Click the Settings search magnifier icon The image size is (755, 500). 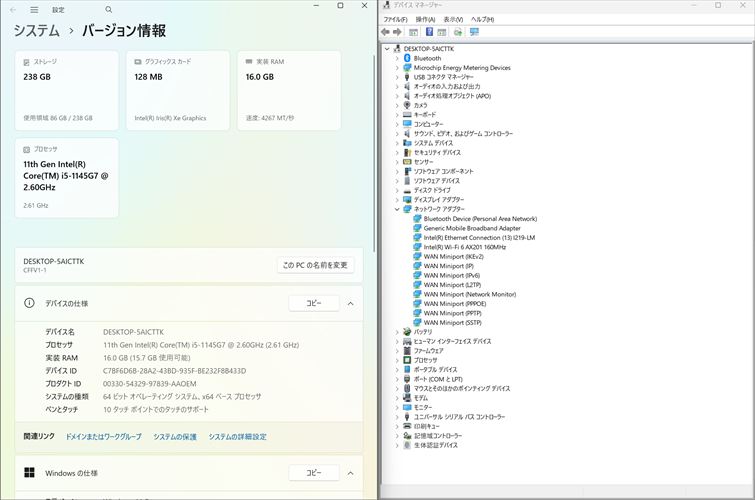click(108, 9)
